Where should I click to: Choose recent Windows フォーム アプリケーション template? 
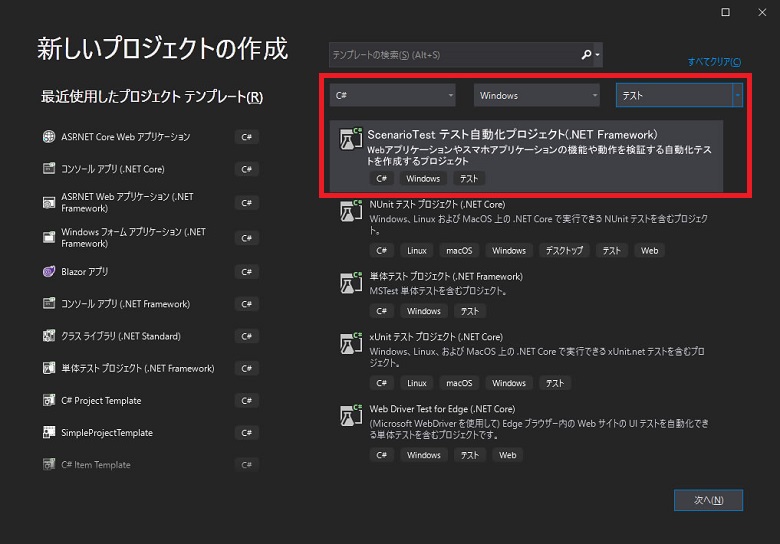[x=150, y=238]
